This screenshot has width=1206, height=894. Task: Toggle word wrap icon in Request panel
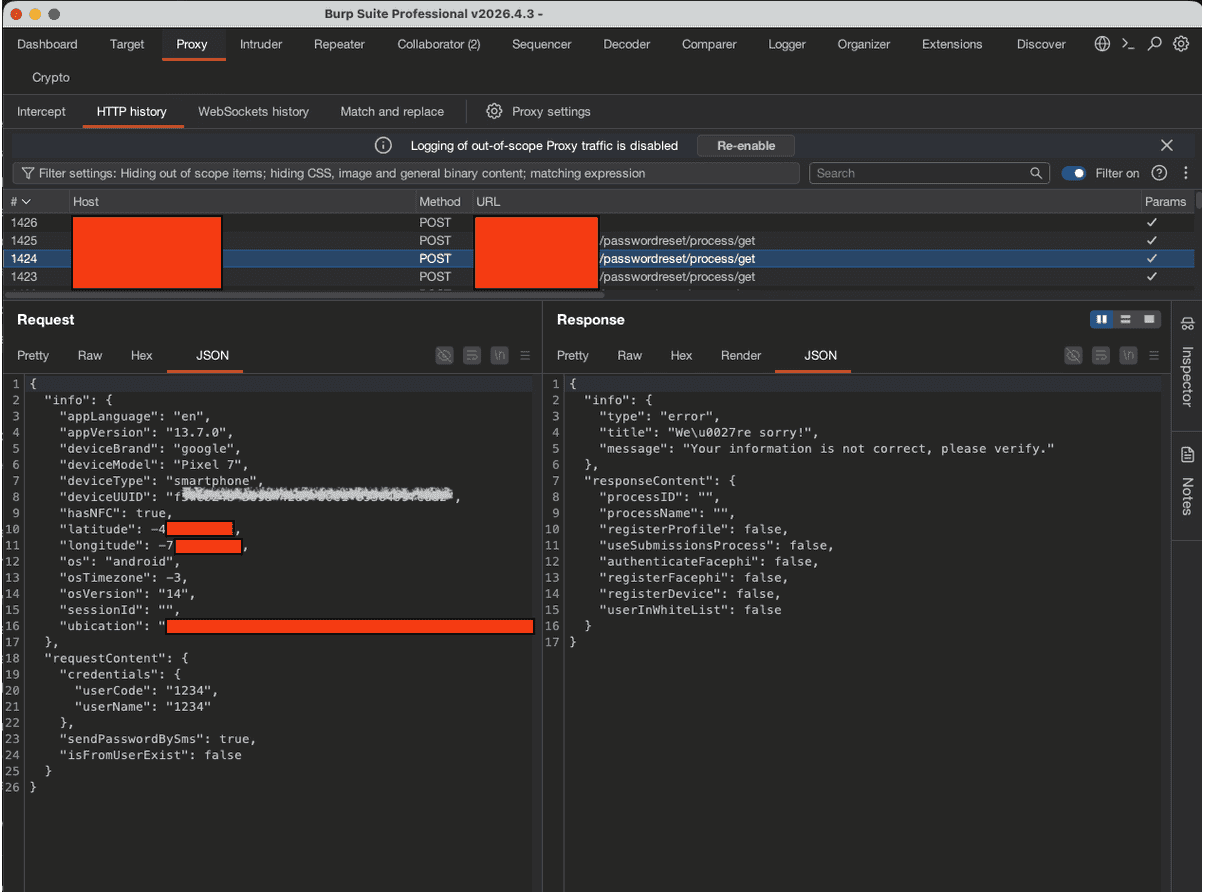click(x=472, y=355)
